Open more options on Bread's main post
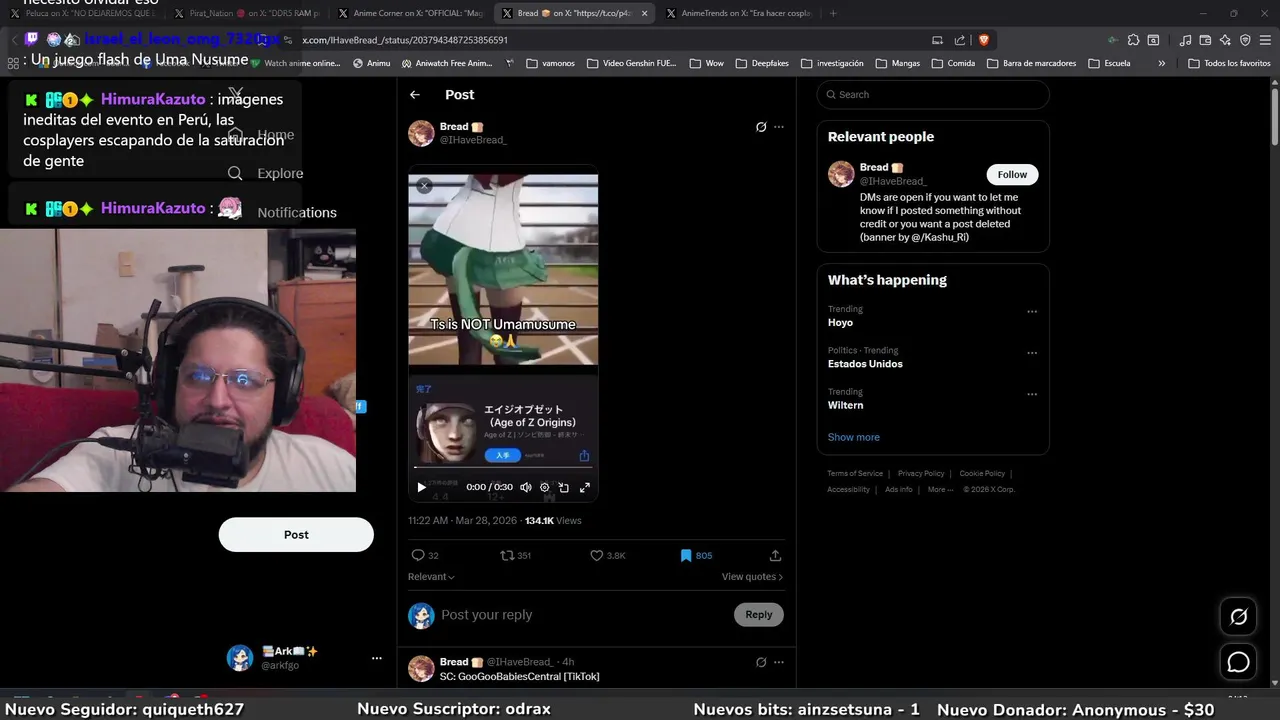Image resolution: width=1280 pixels, height=720 pixels. pos(779,127)
